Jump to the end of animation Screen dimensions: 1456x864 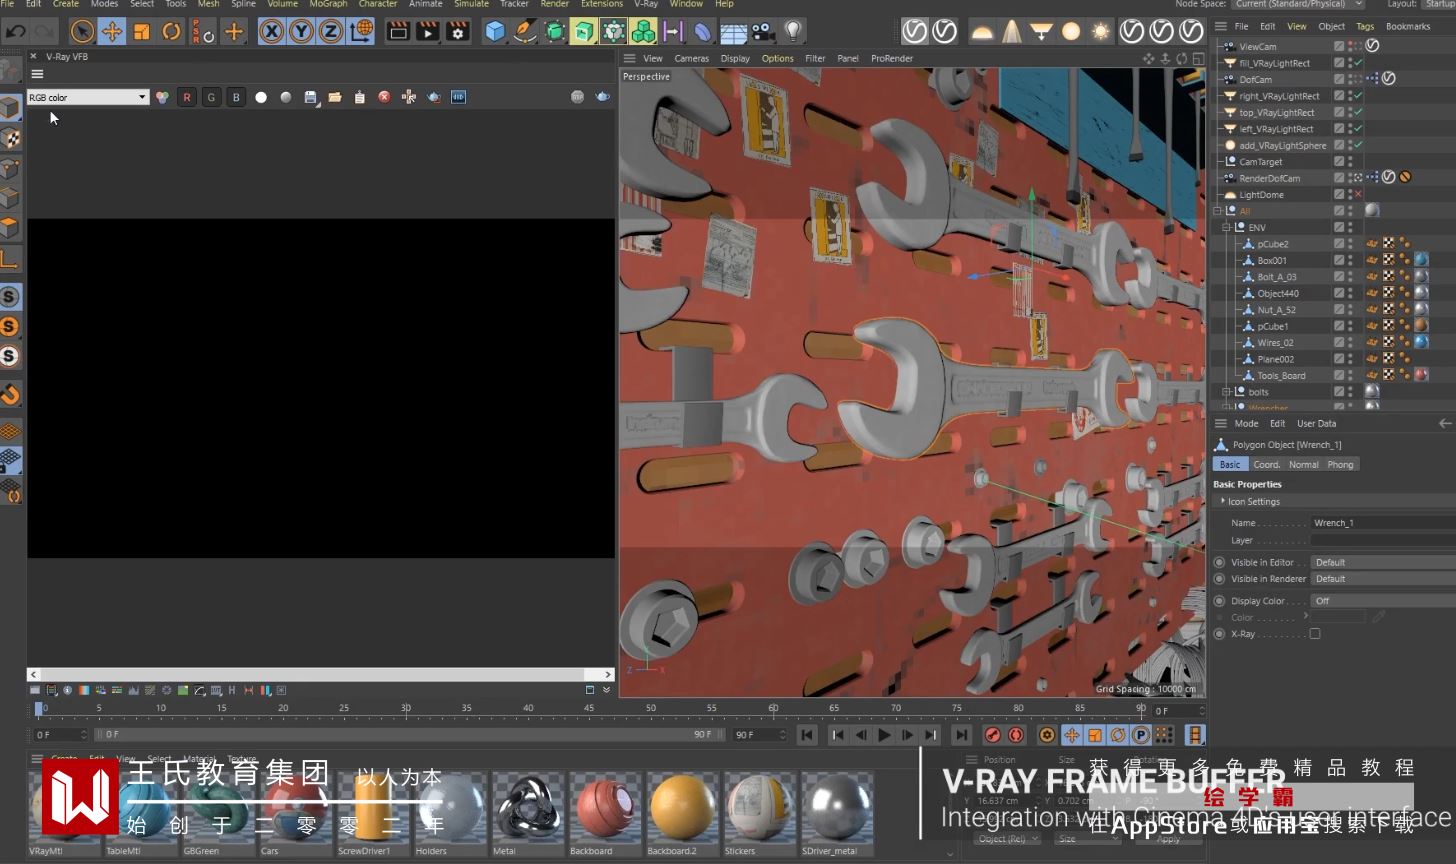click(961, 735)
